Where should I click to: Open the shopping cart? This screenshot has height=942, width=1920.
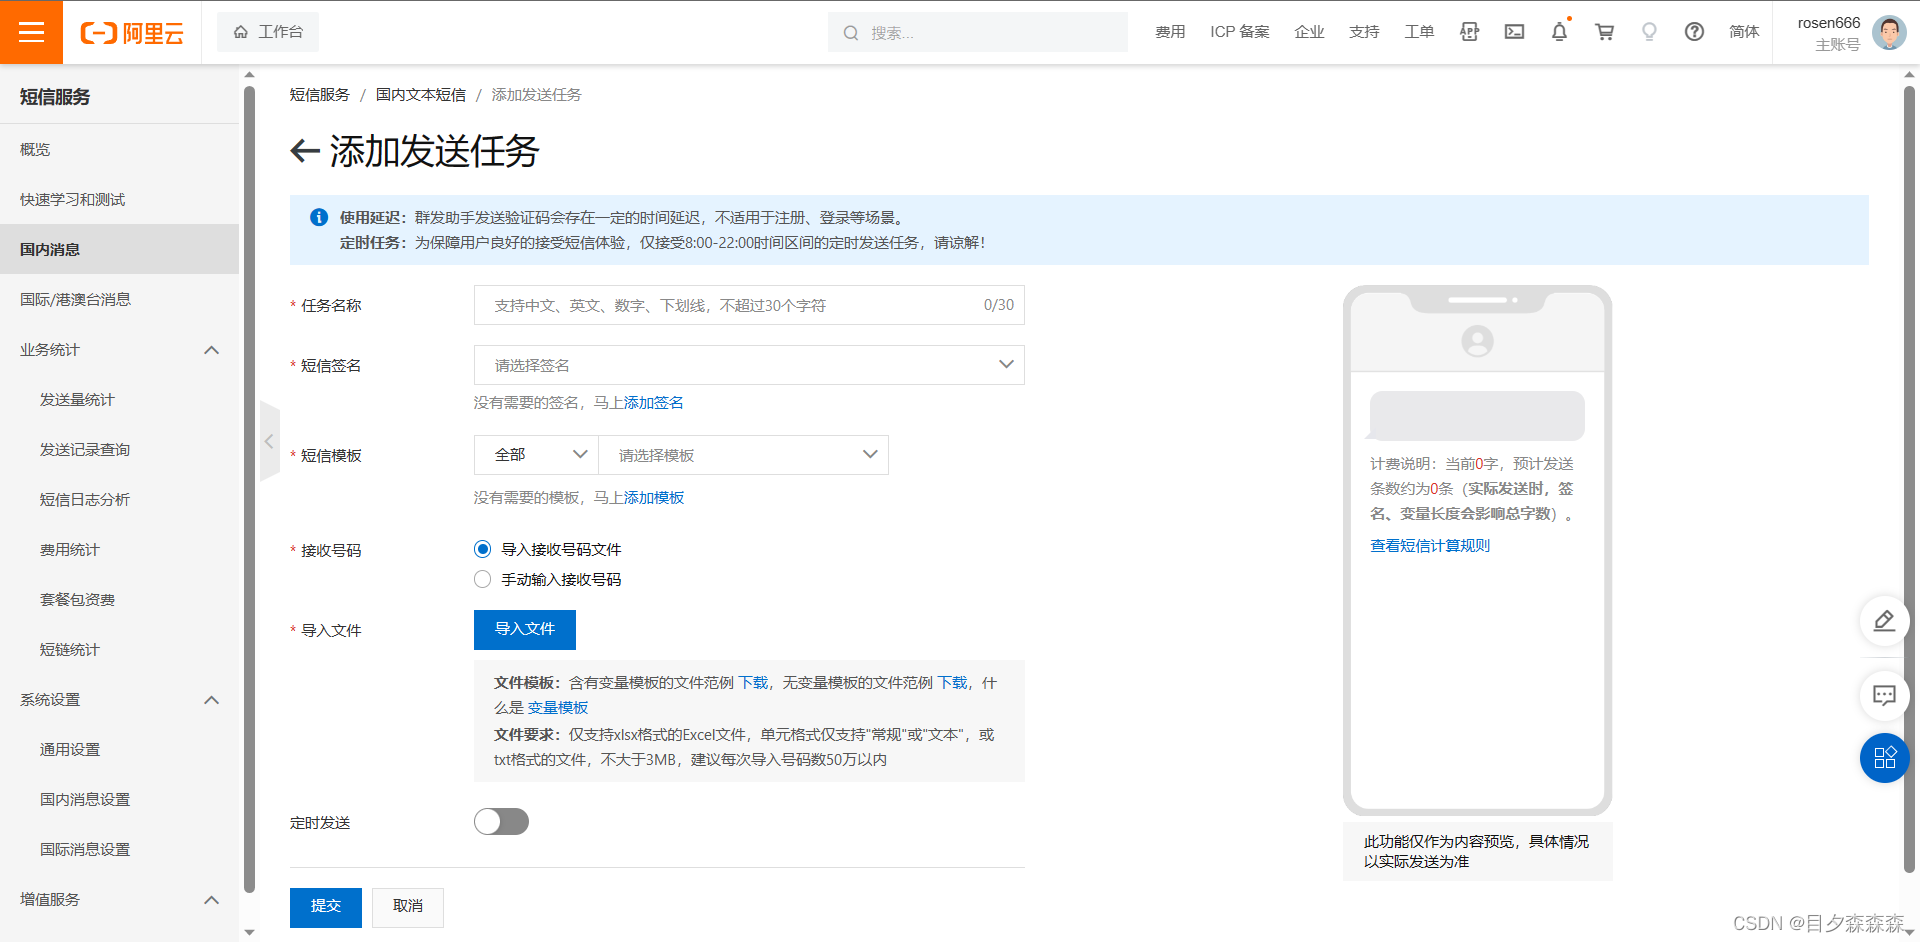coord(1604,31)
